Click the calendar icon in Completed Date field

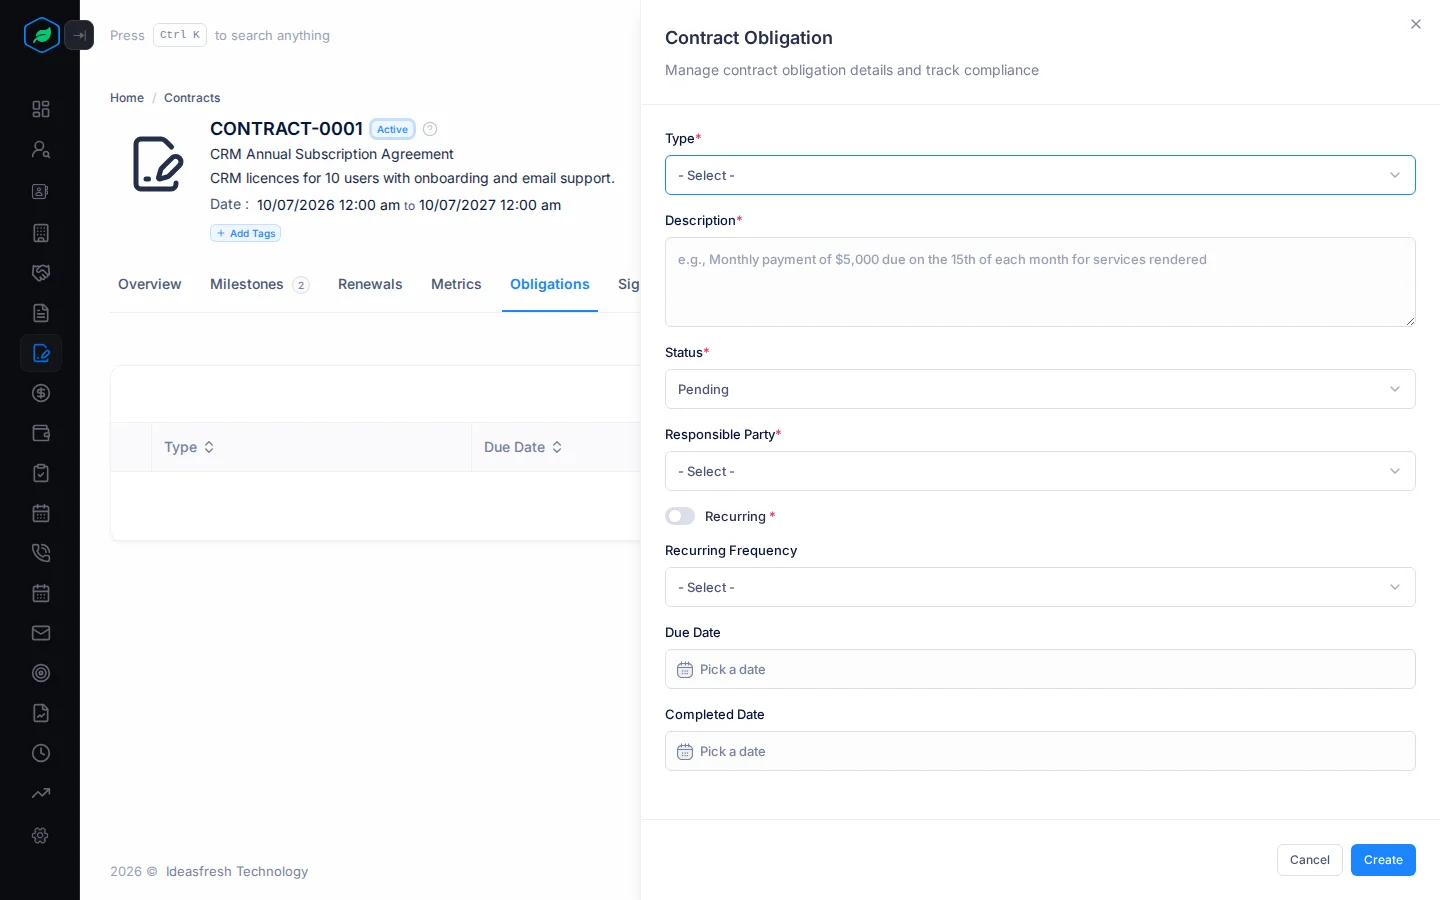click(685, 752)
